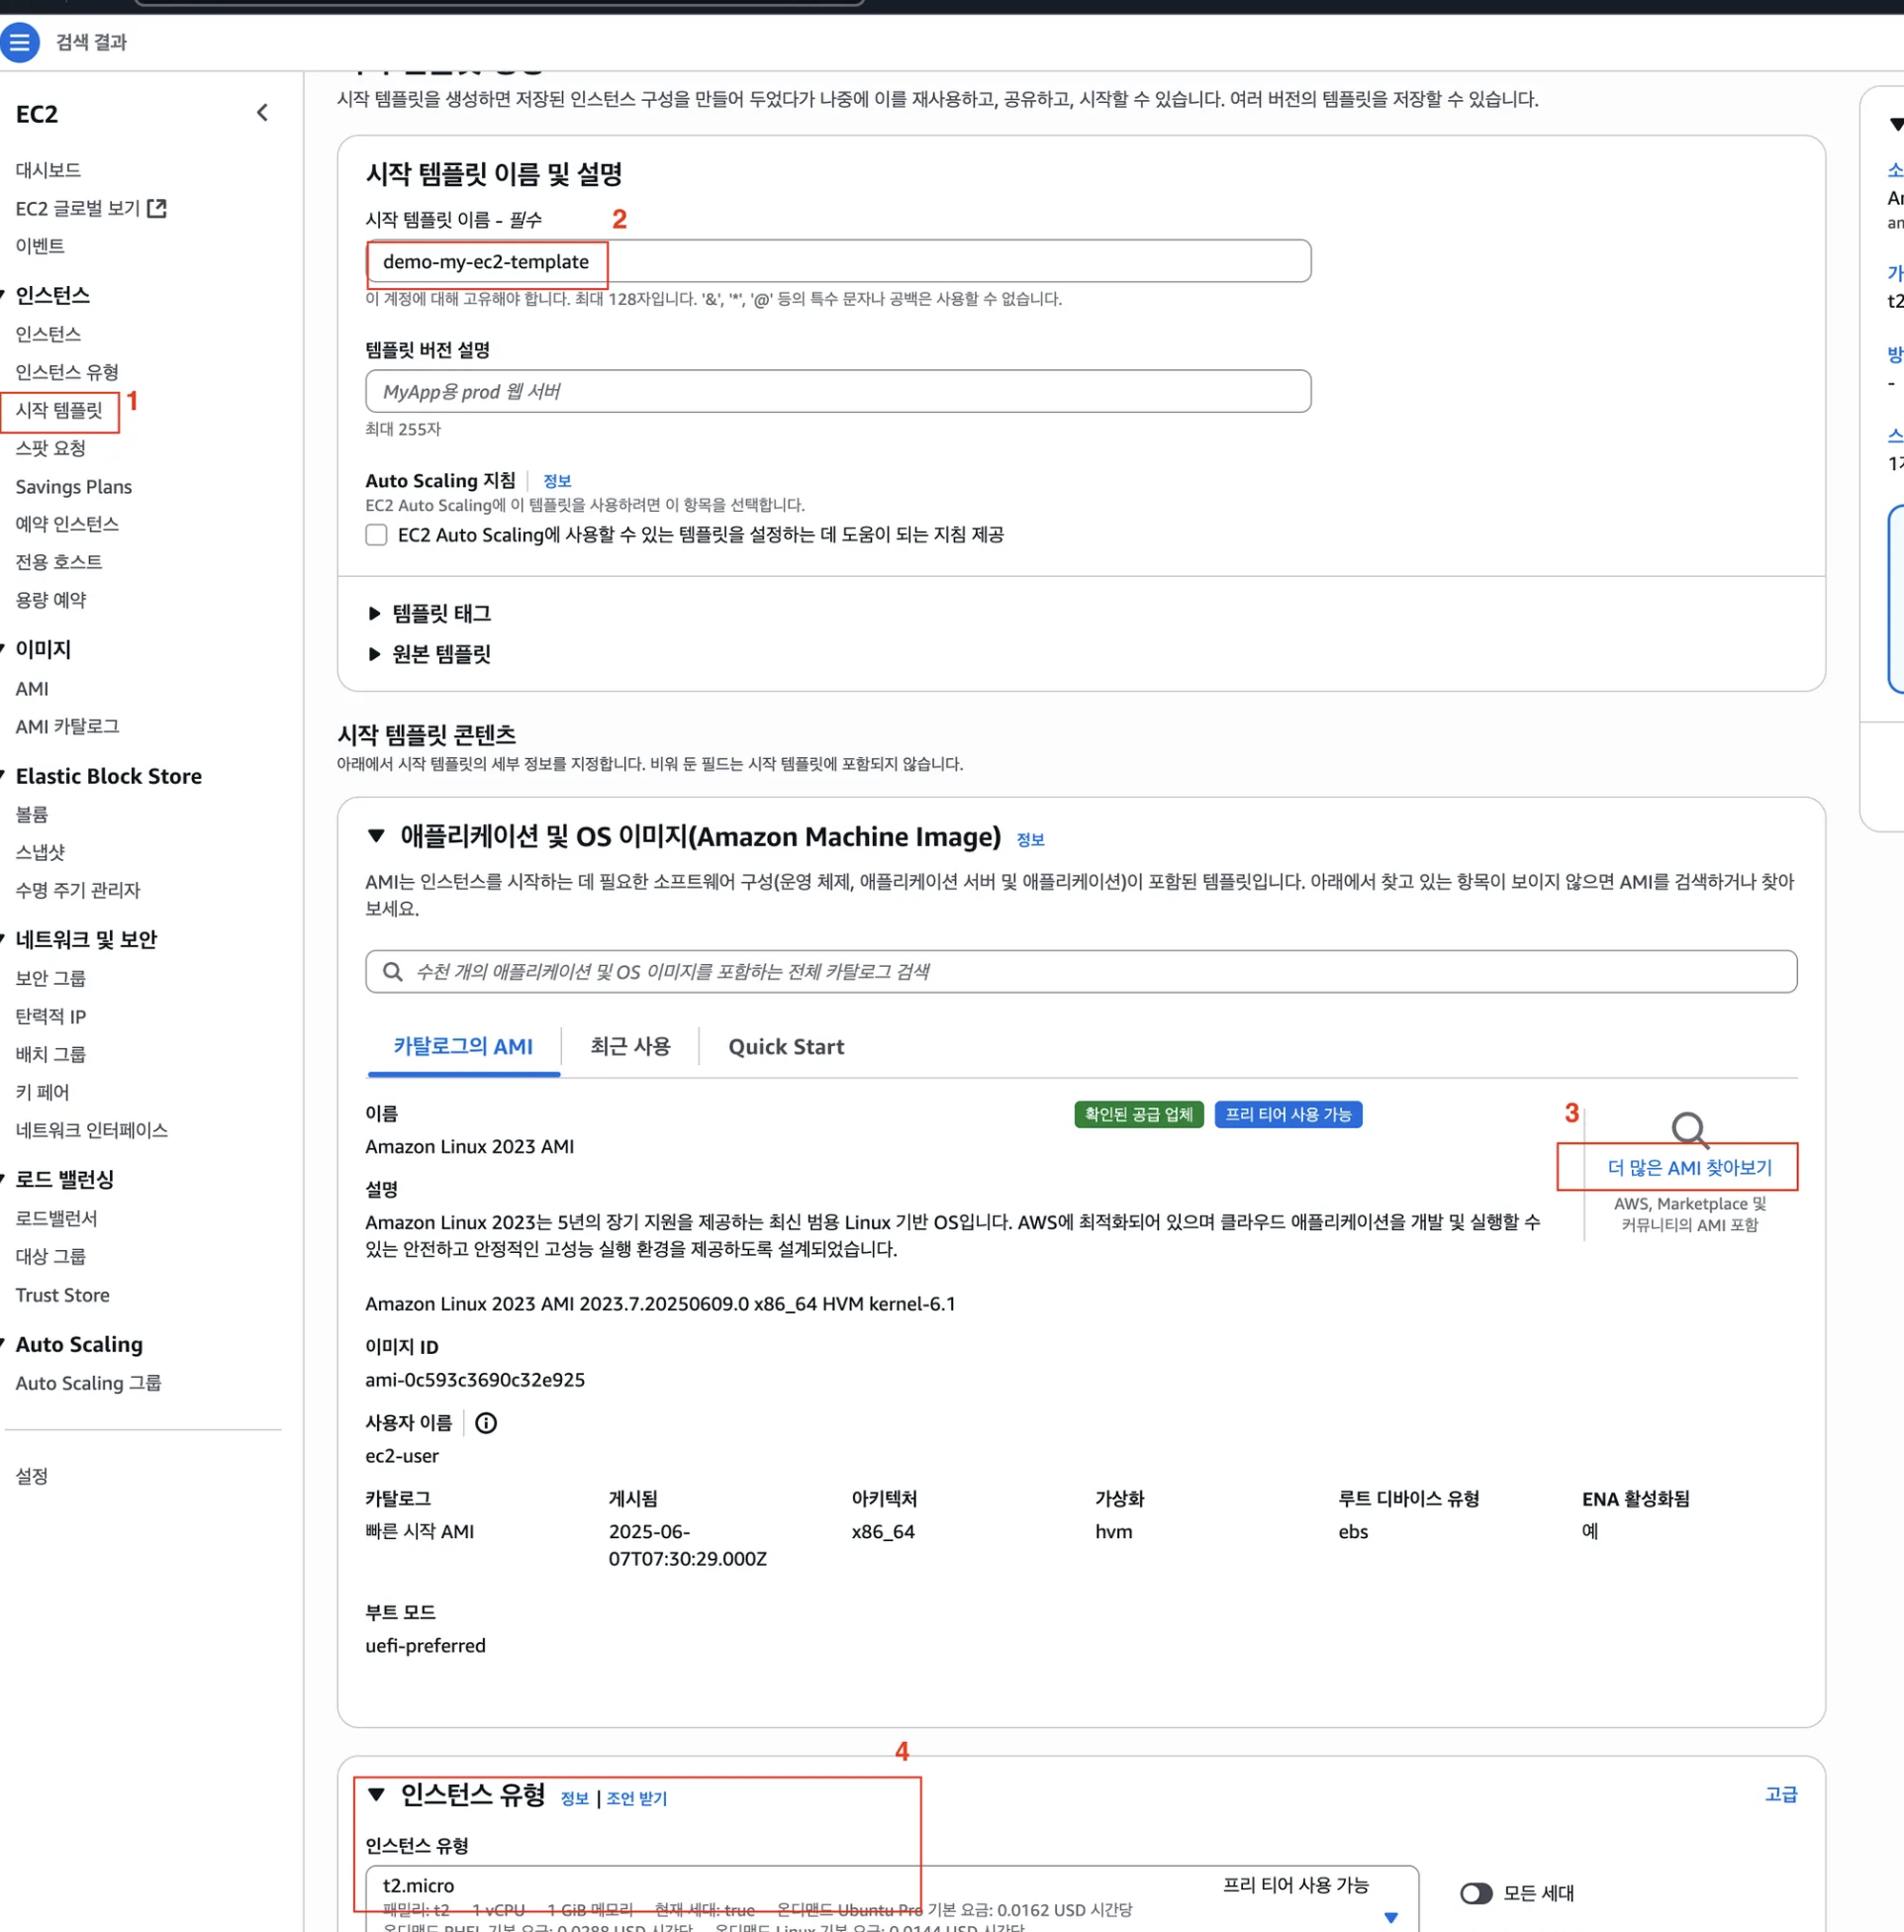This screenshot has width=1904, height=1932.
Task: Click the 확인된 공급 업체 green badge
Action: click(x=1138, y=1114)
